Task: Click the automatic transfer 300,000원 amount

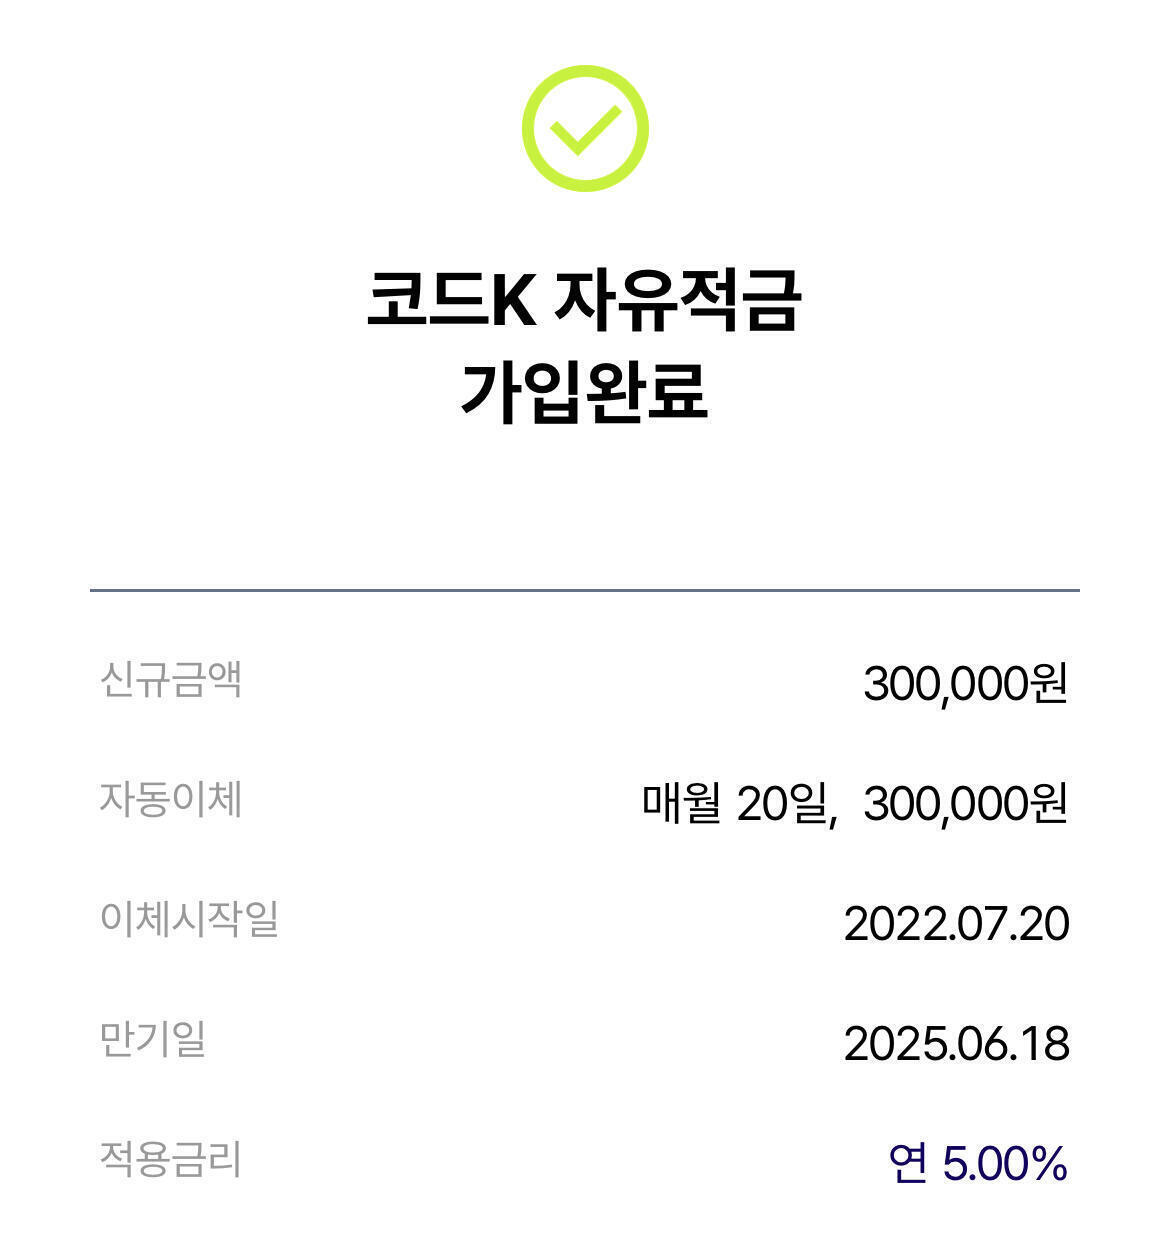Action: [x=965, y=803]
